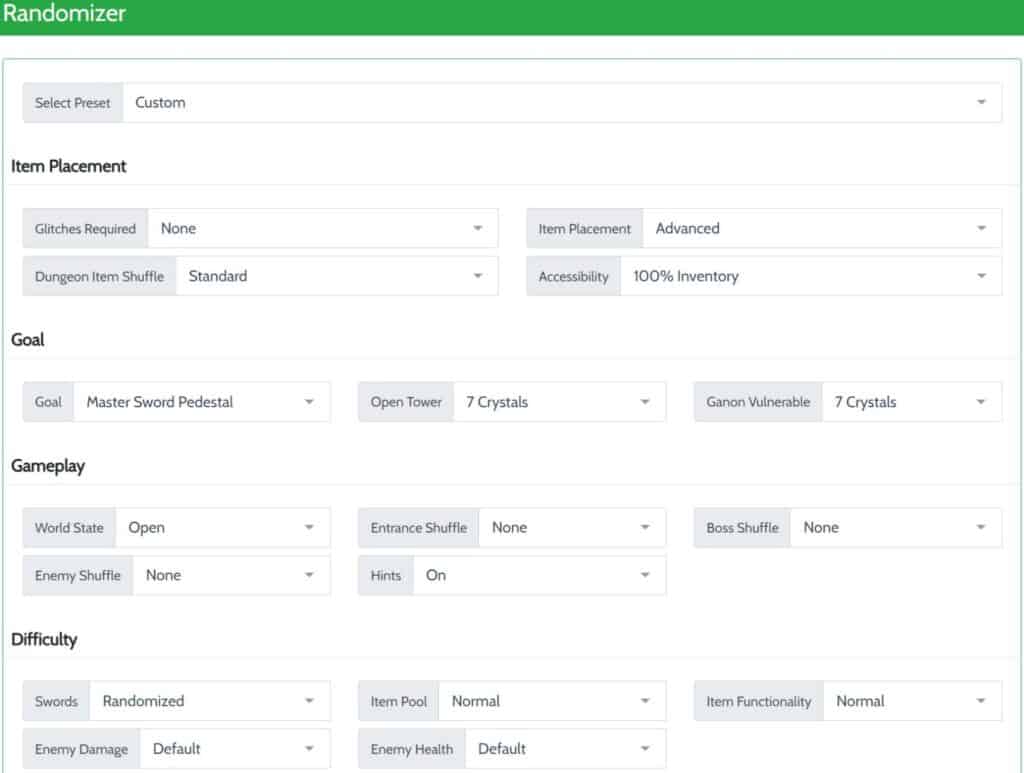Image resolution: width=1024 pixels, height=773 pixels.
Task: Expand the Entrance Shuffle dropdown
Action: [x=572, y=528]
